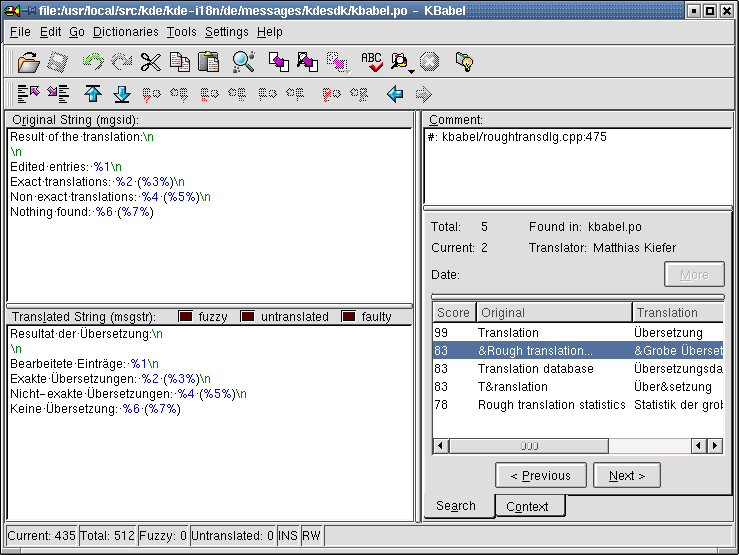Open the Catalog Manager lightbulb icon
Image resolution: width=739 pixels, height=555 pixels.
(x=464, y=62)
